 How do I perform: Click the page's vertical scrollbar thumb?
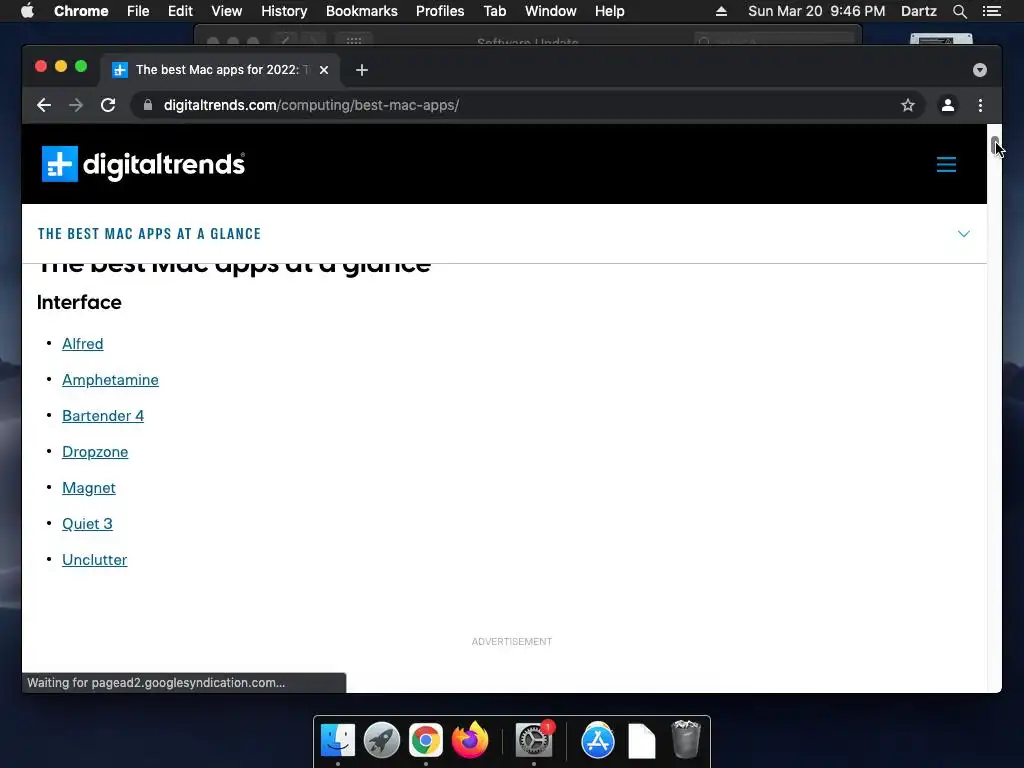point(995,146)
